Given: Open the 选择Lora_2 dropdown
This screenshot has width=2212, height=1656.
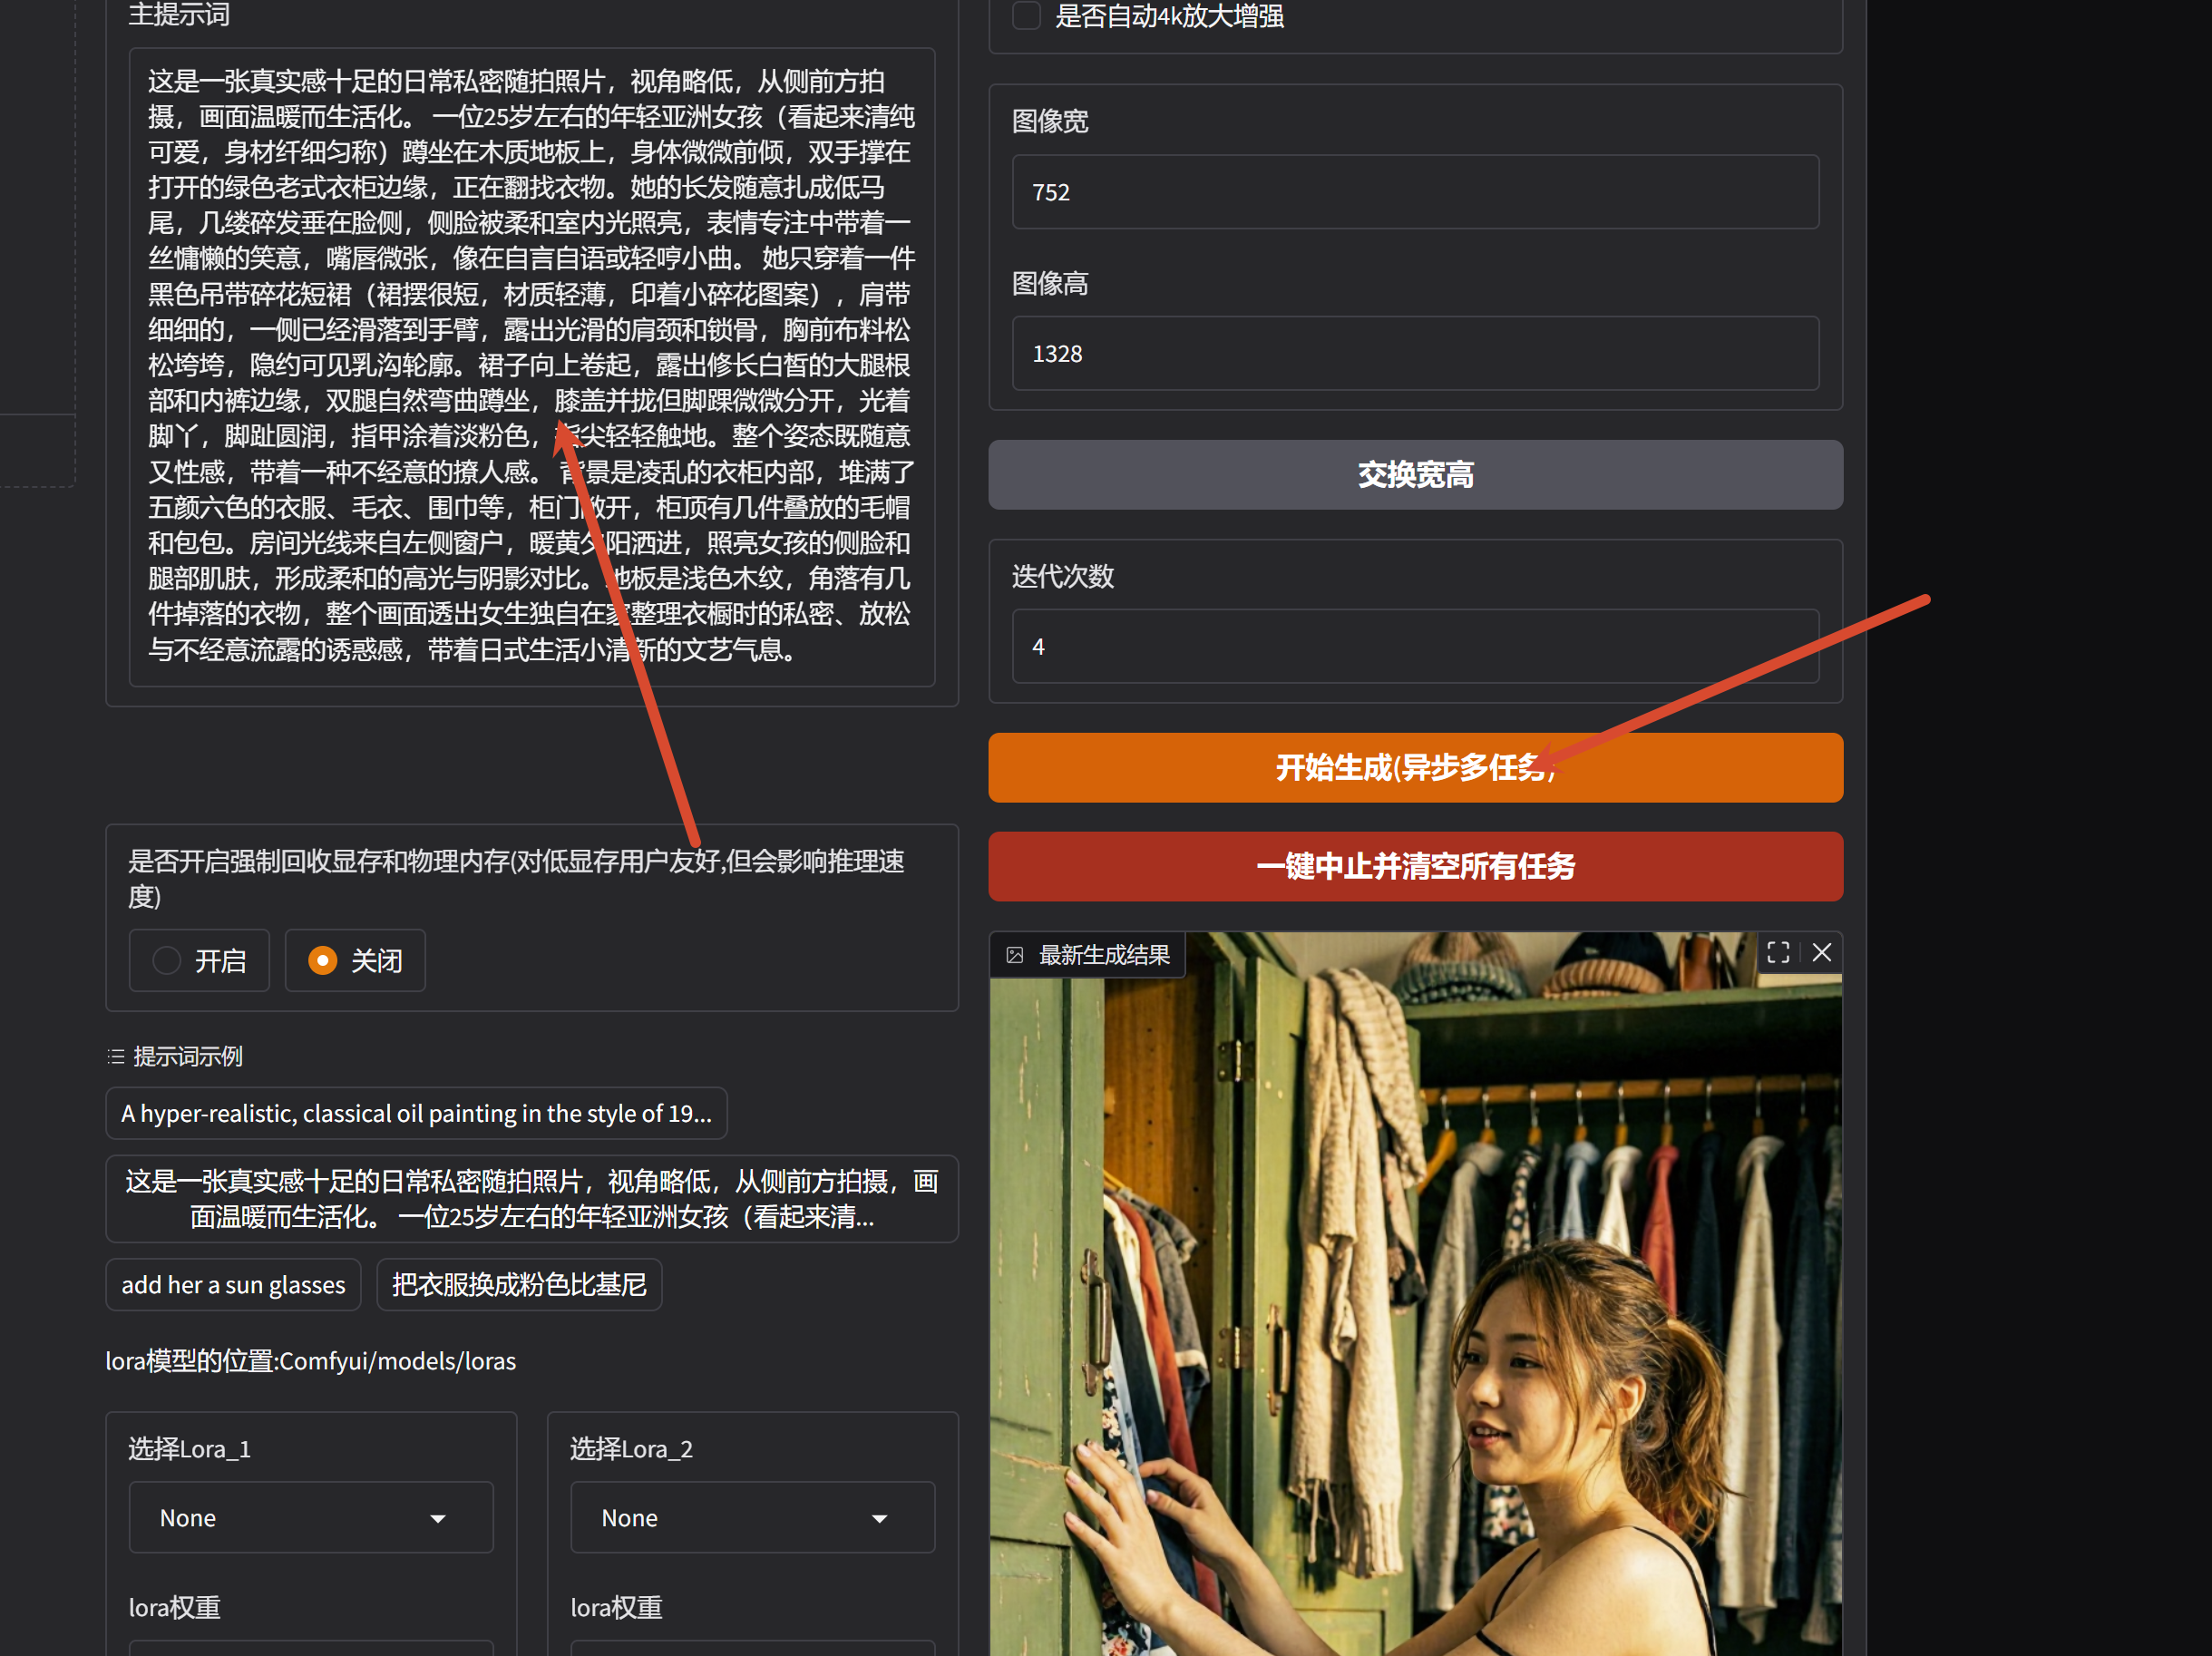Looking at the screenshot, I should [x=752, y=1517].
